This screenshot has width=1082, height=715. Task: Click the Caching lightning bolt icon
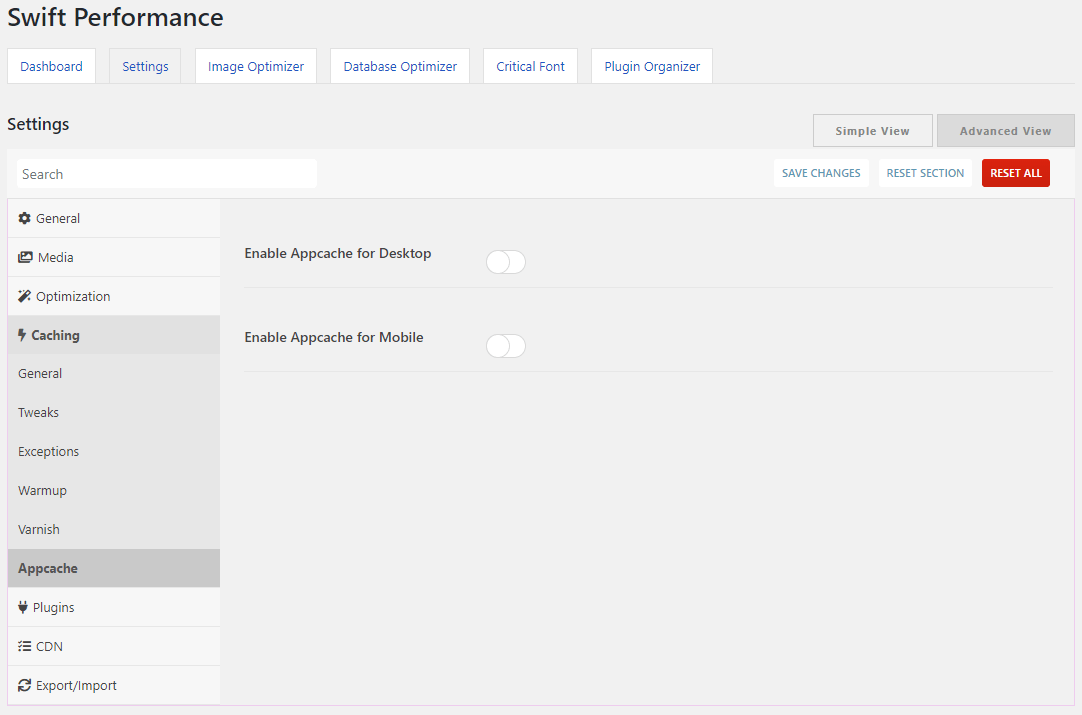coord(22,335)
